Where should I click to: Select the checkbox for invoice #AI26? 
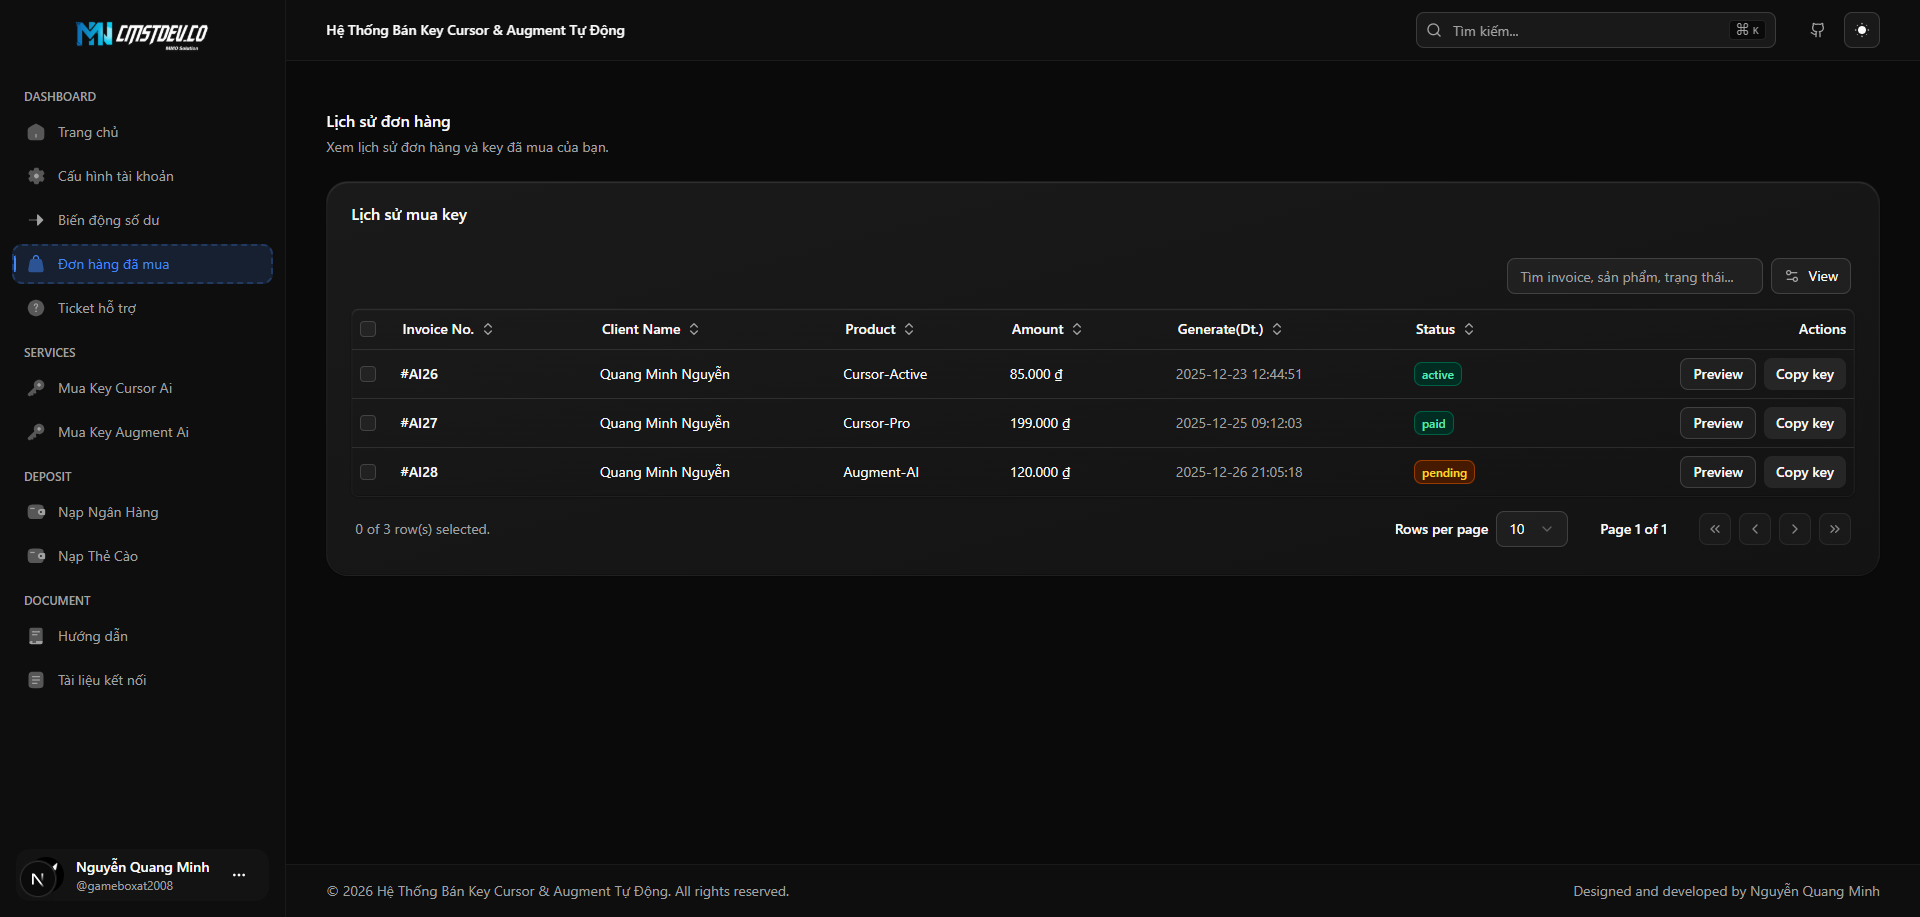pyautogui.click(x=368, y=374)
